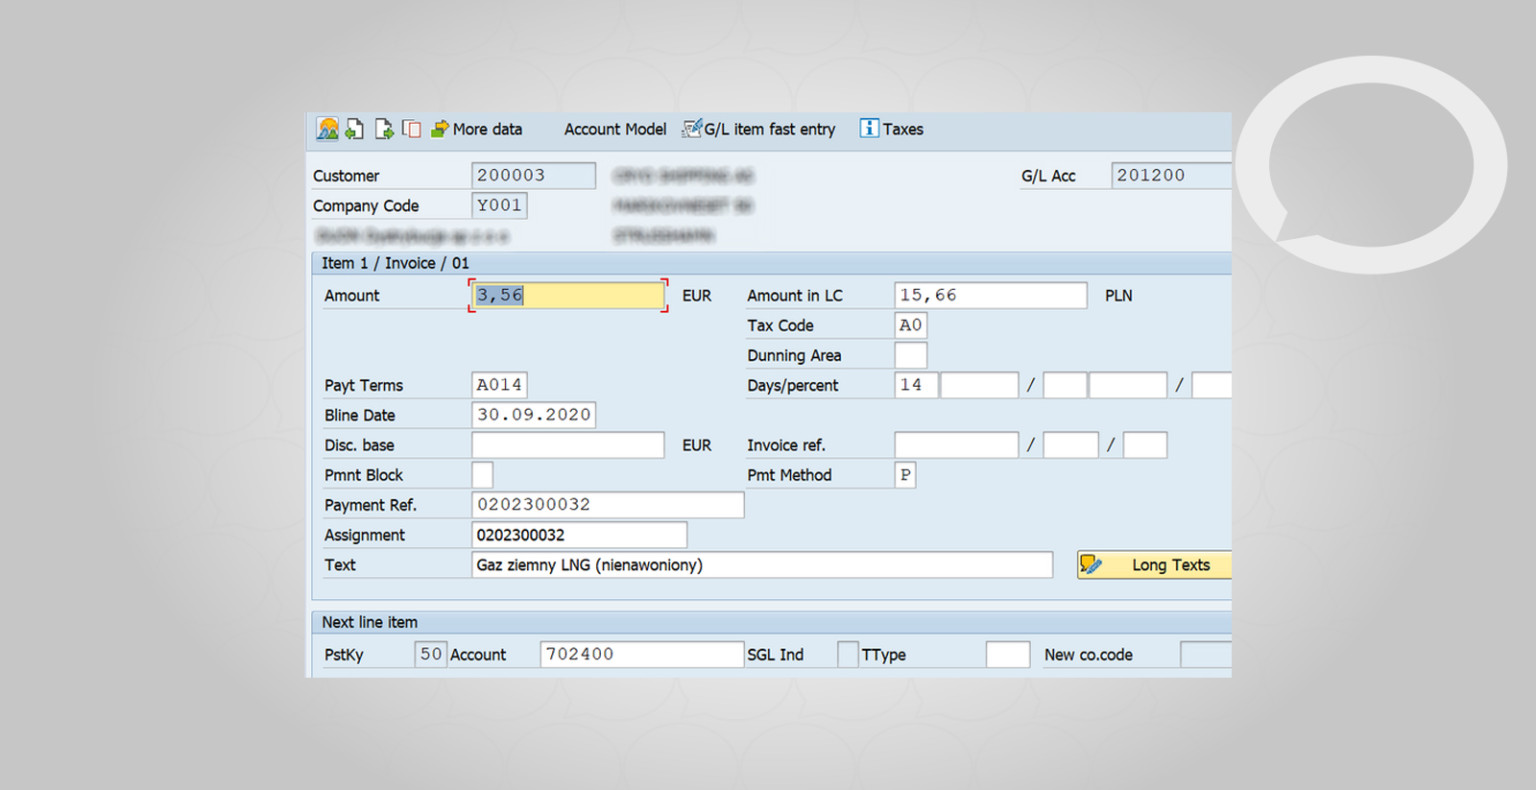1536x790 pixels.
Task: Click the Customer field showing 200003
Action: pos(533,175)
